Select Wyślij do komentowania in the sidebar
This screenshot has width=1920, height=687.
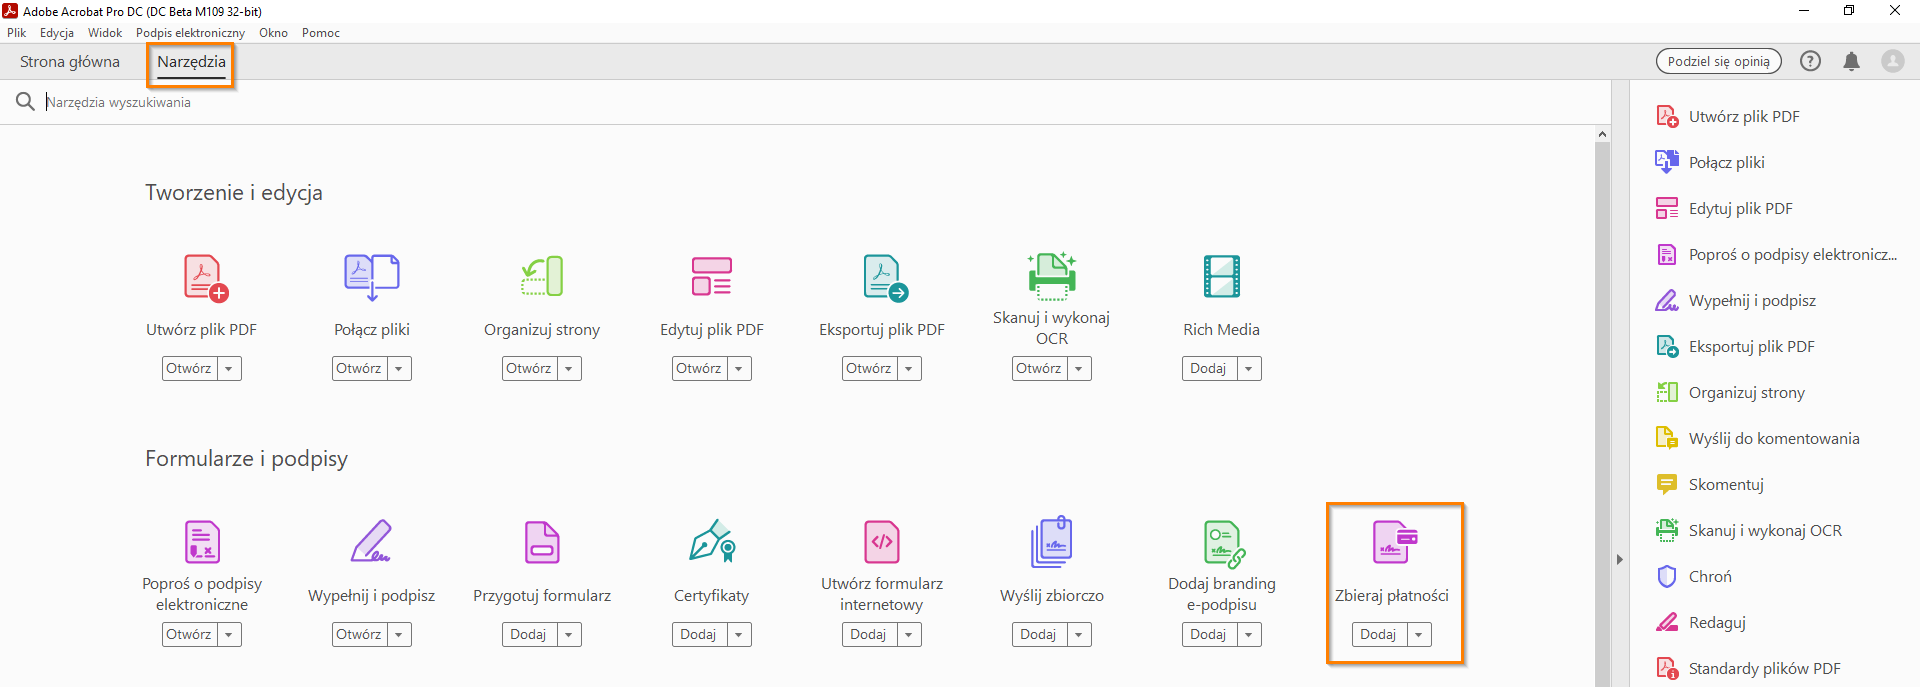point(1757,438)
